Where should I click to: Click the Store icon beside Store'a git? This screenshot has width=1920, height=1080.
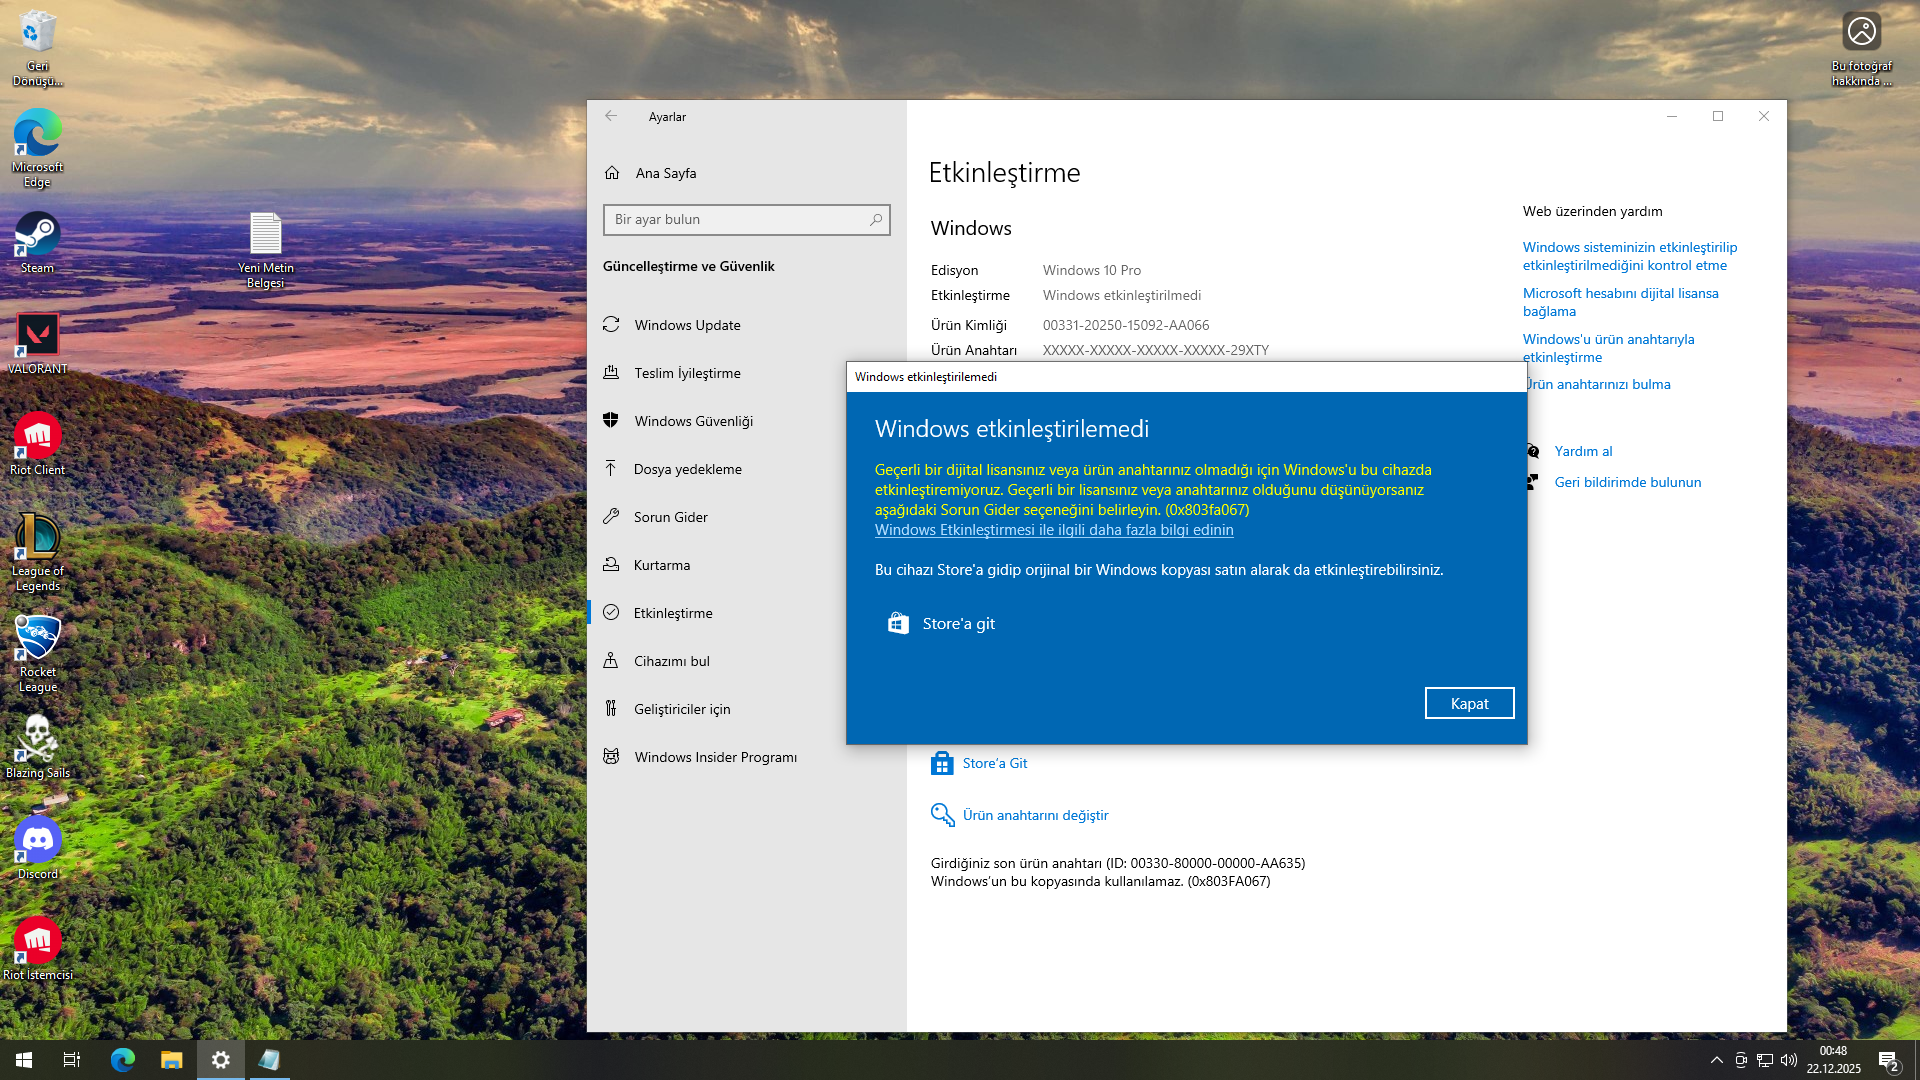coord(898,623)
